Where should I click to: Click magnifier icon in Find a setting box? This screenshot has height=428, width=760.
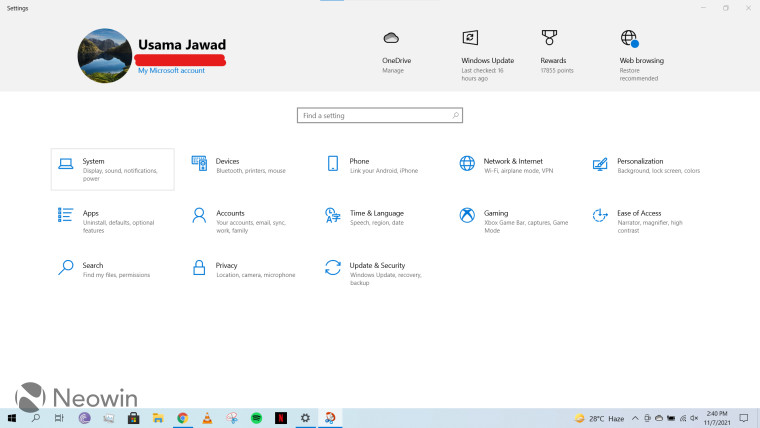456,115
